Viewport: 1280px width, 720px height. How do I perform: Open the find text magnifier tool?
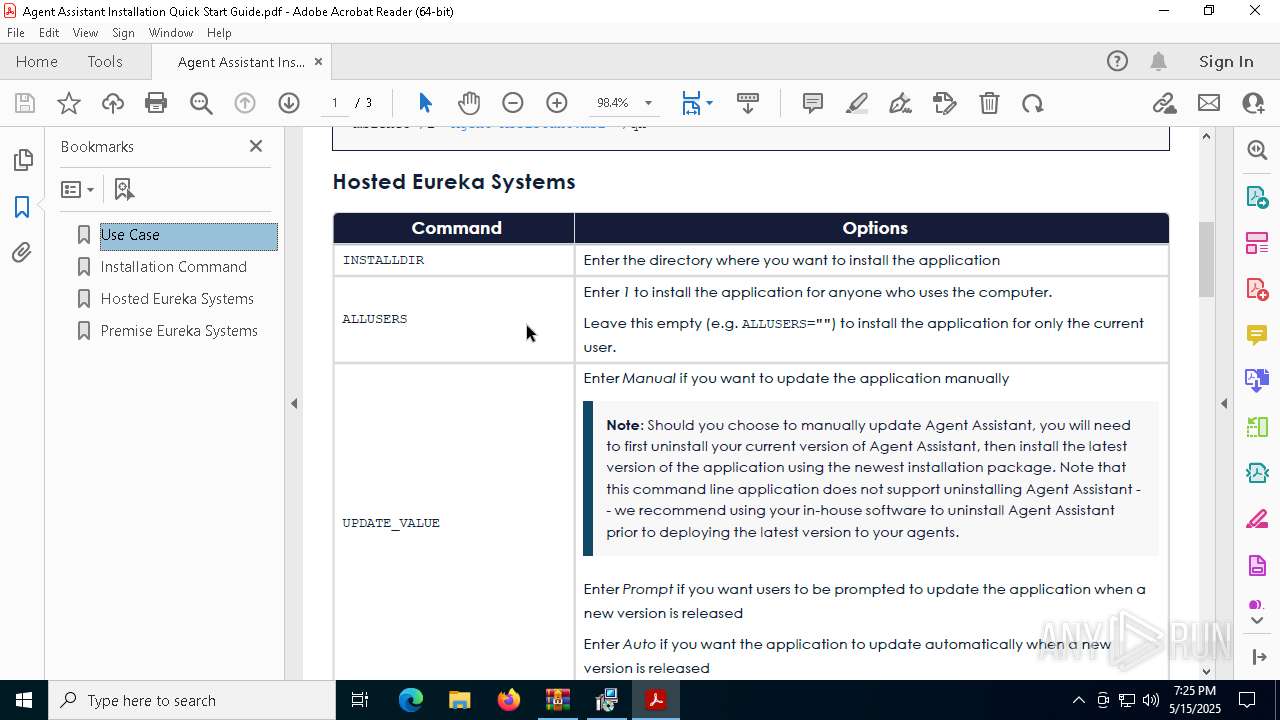(x=201, y=103)
